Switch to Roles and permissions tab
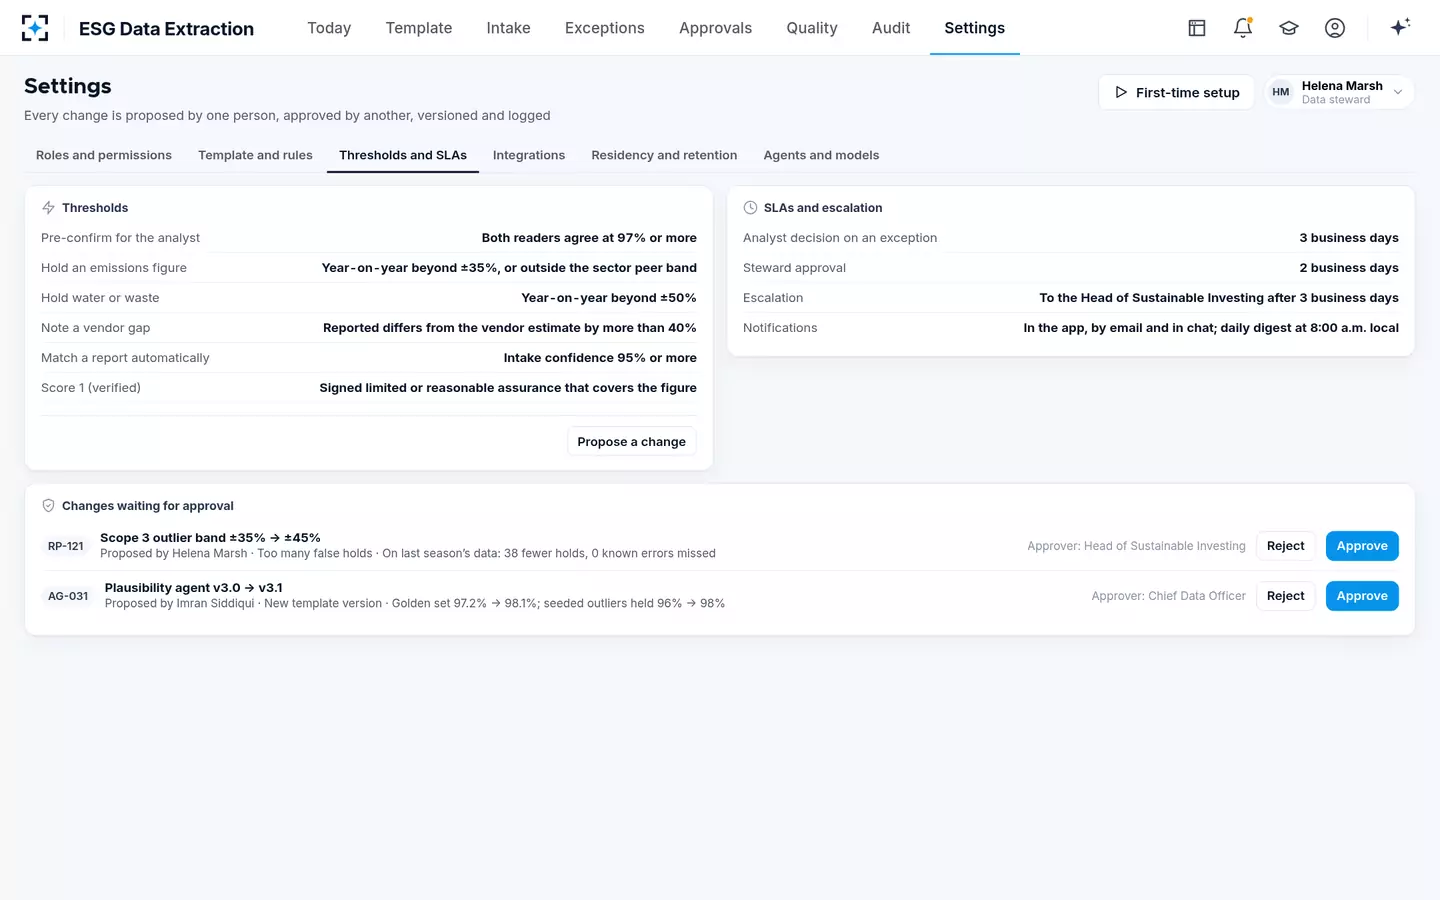This screenshot has height=900, width=1440. 104,155
